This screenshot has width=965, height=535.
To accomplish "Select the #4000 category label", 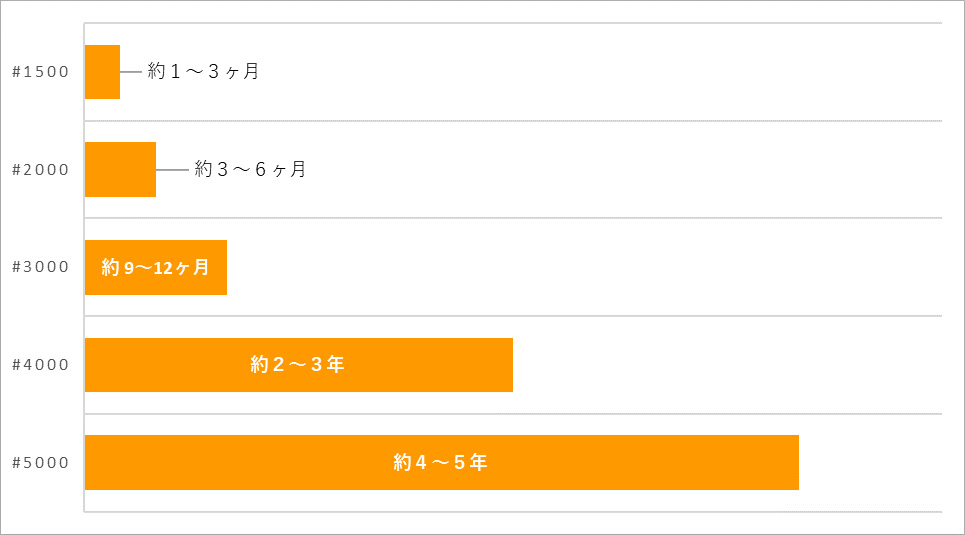I will 40,365.
